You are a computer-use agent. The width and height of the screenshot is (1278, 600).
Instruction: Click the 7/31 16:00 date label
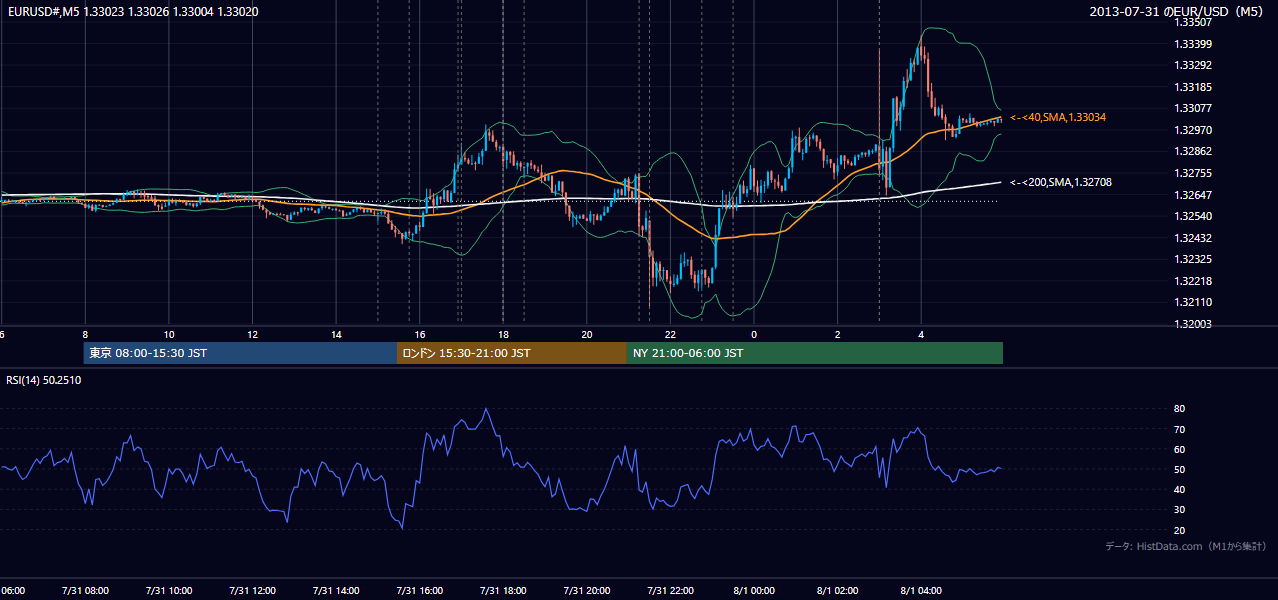[x=420, y=591]
